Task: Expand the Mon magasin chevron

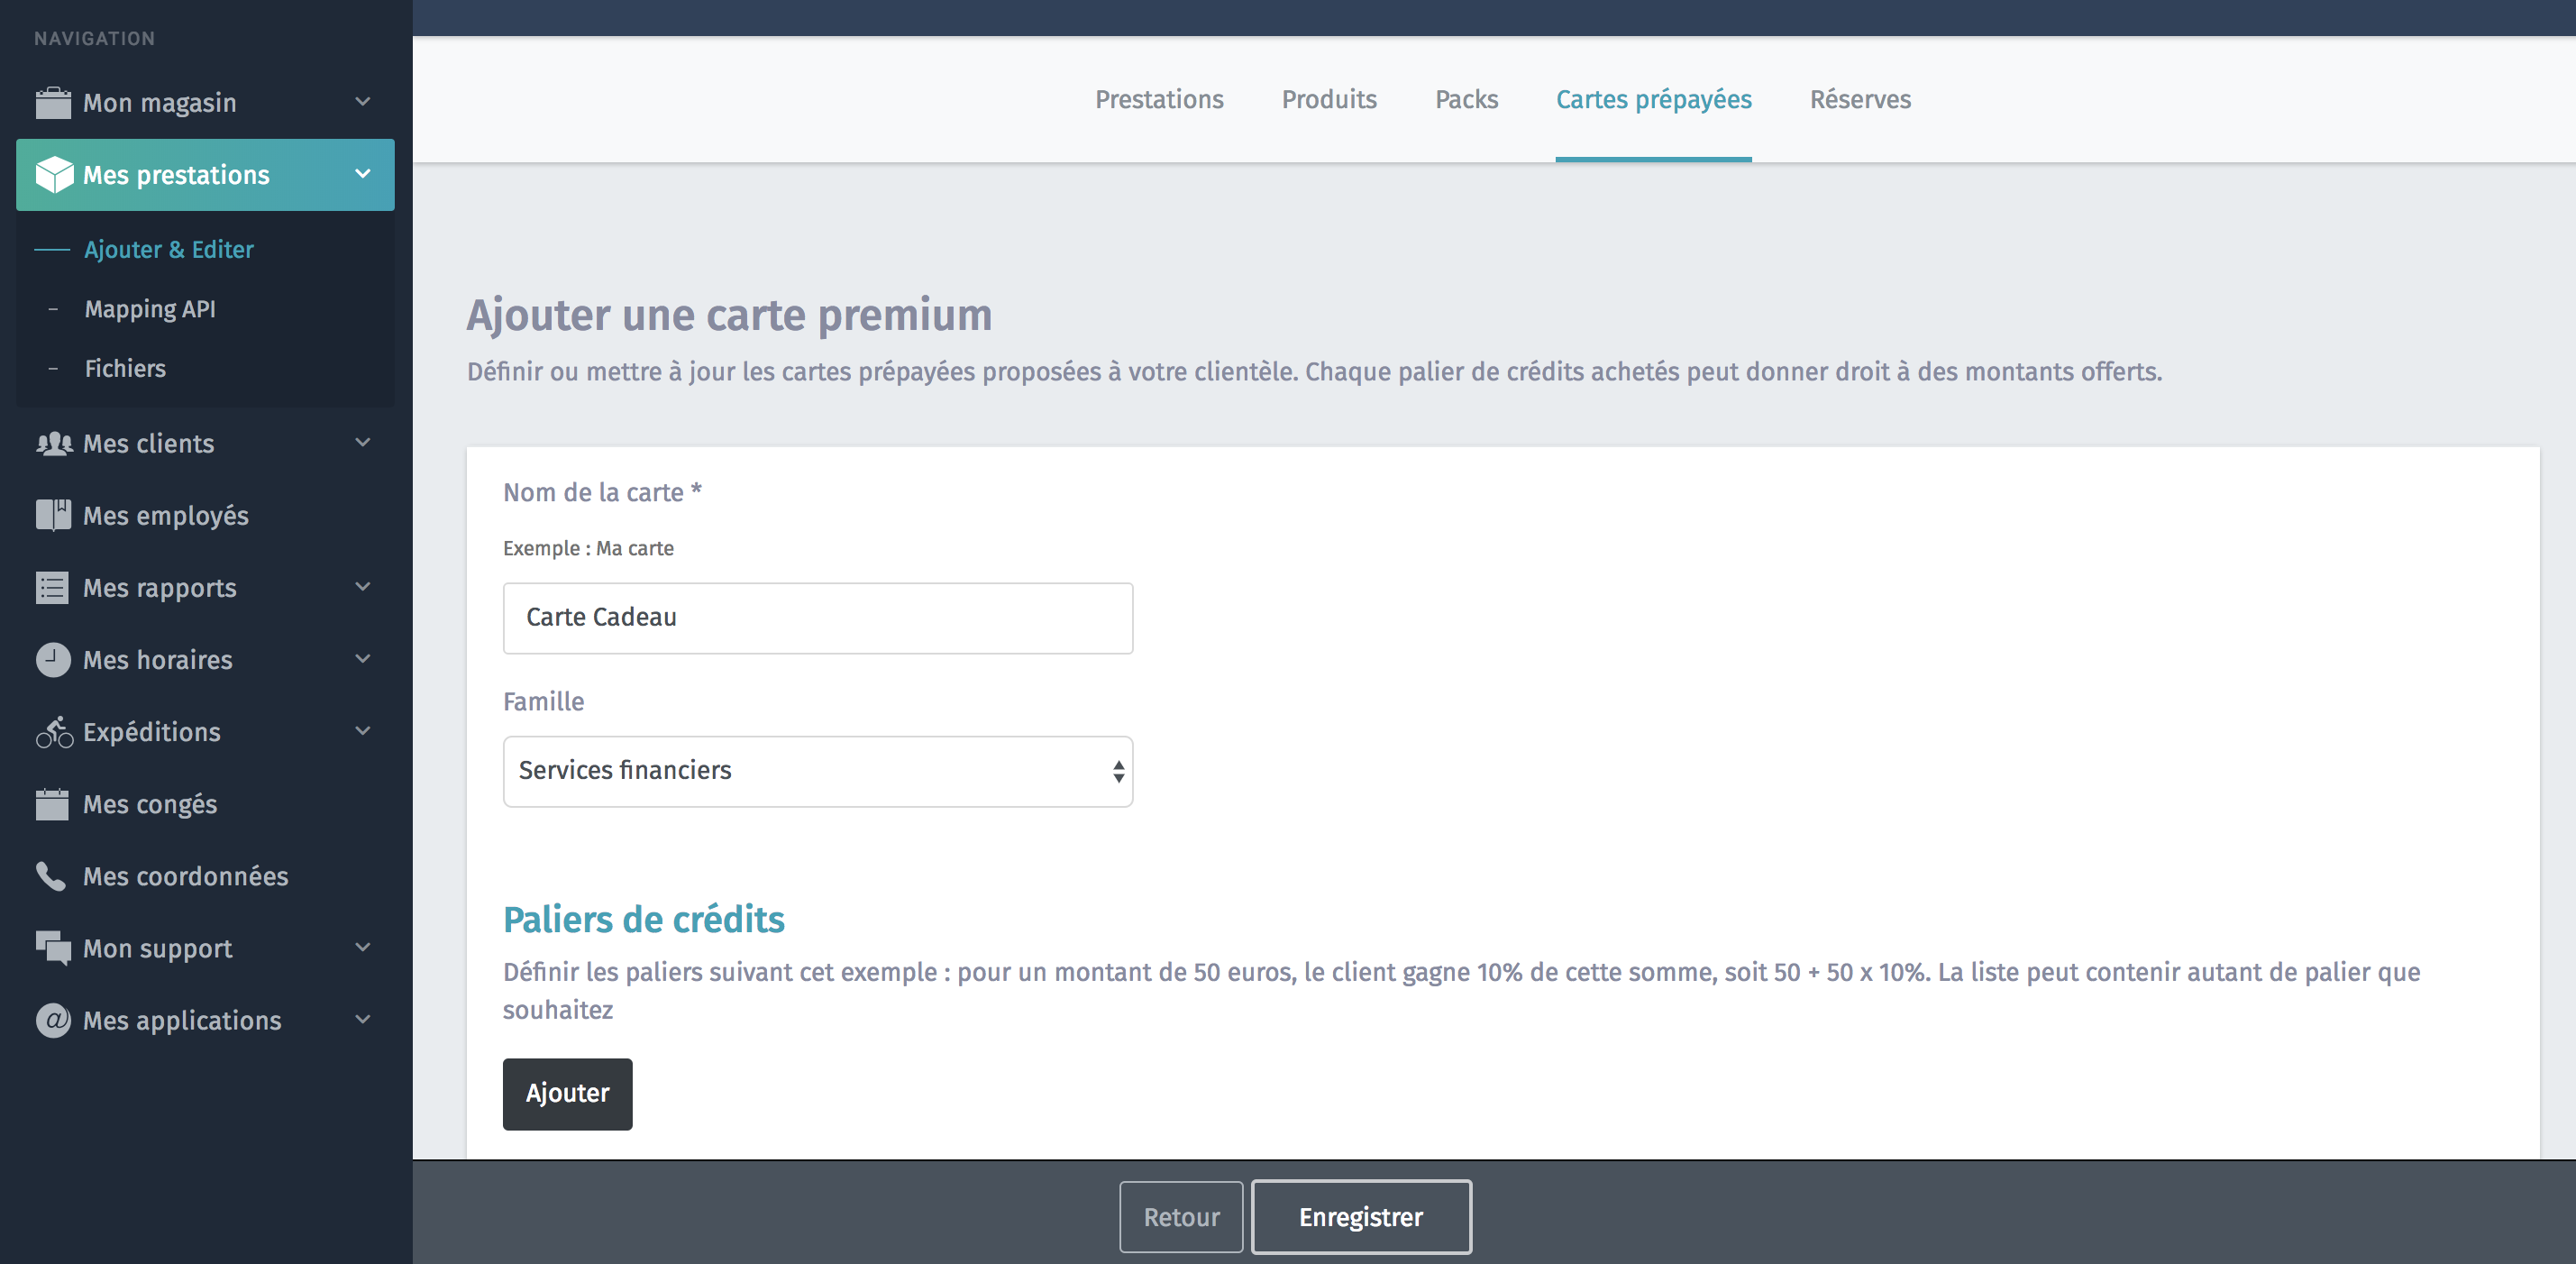Action: (x=363, y=102)
